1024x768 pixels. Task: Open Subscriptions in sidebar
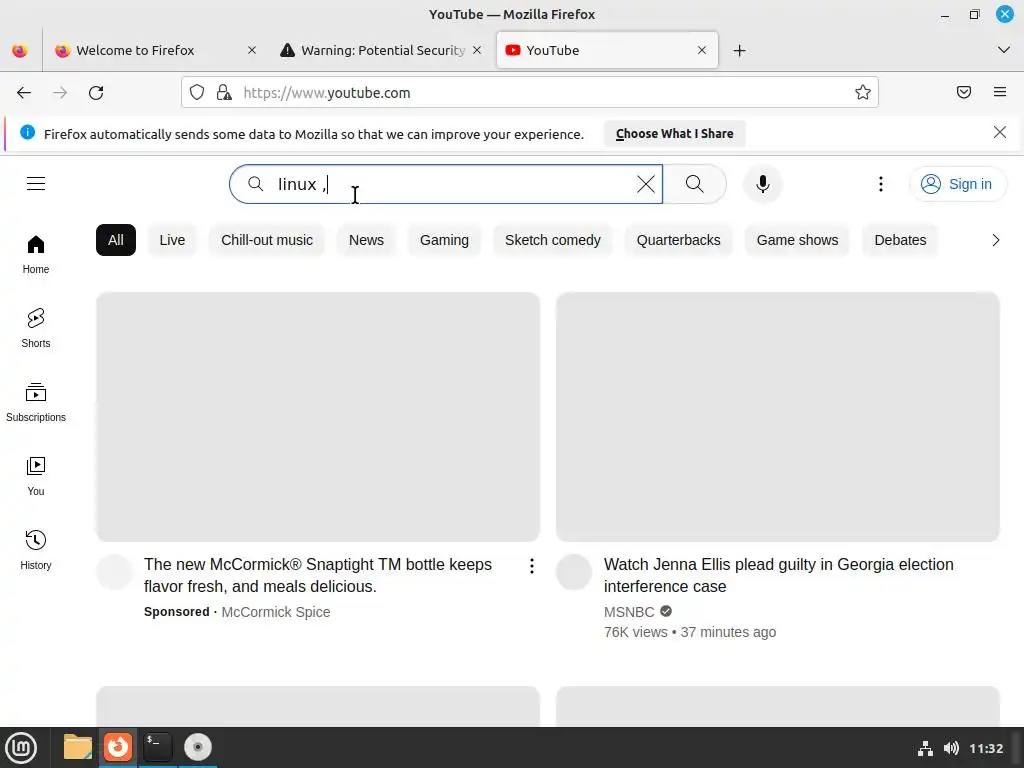tap(36, 402)
